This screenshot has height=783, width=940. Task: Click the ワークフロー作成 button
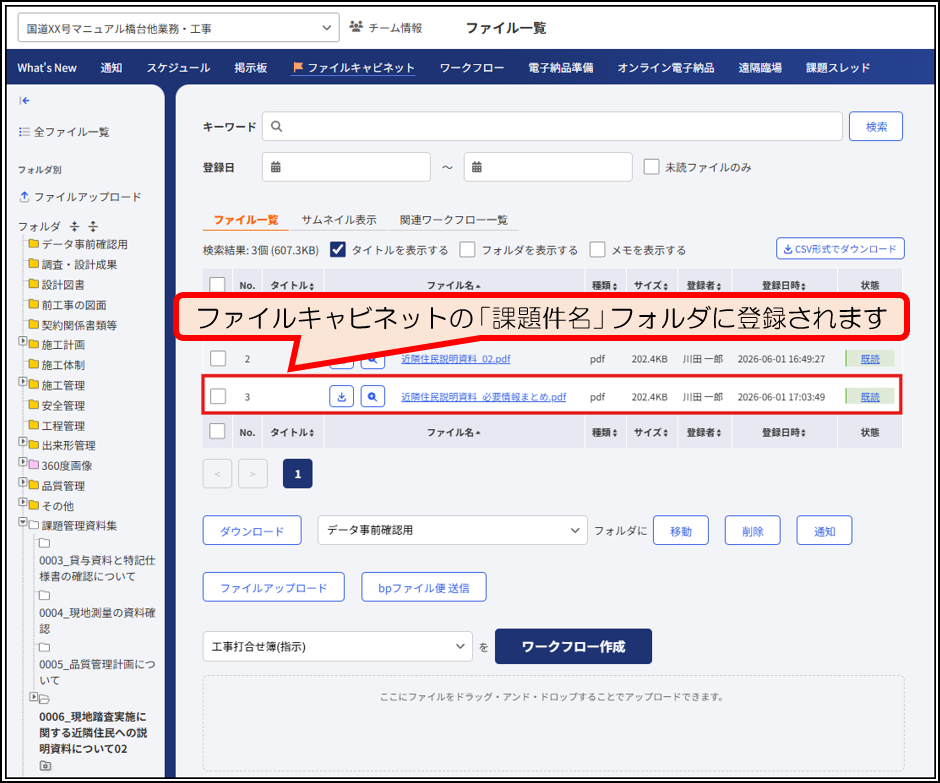coord(573,646)
